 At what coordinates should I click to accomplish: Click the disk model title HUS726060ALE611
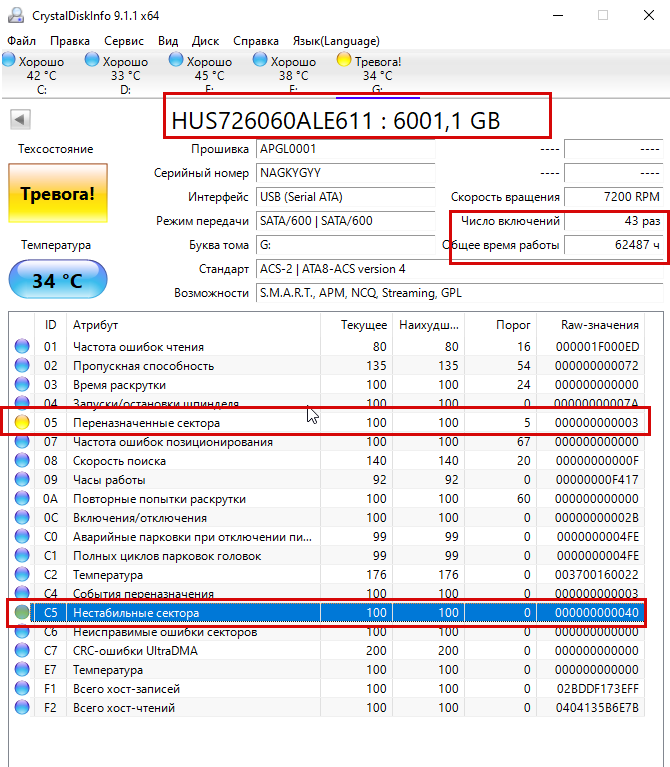[335, 120]
